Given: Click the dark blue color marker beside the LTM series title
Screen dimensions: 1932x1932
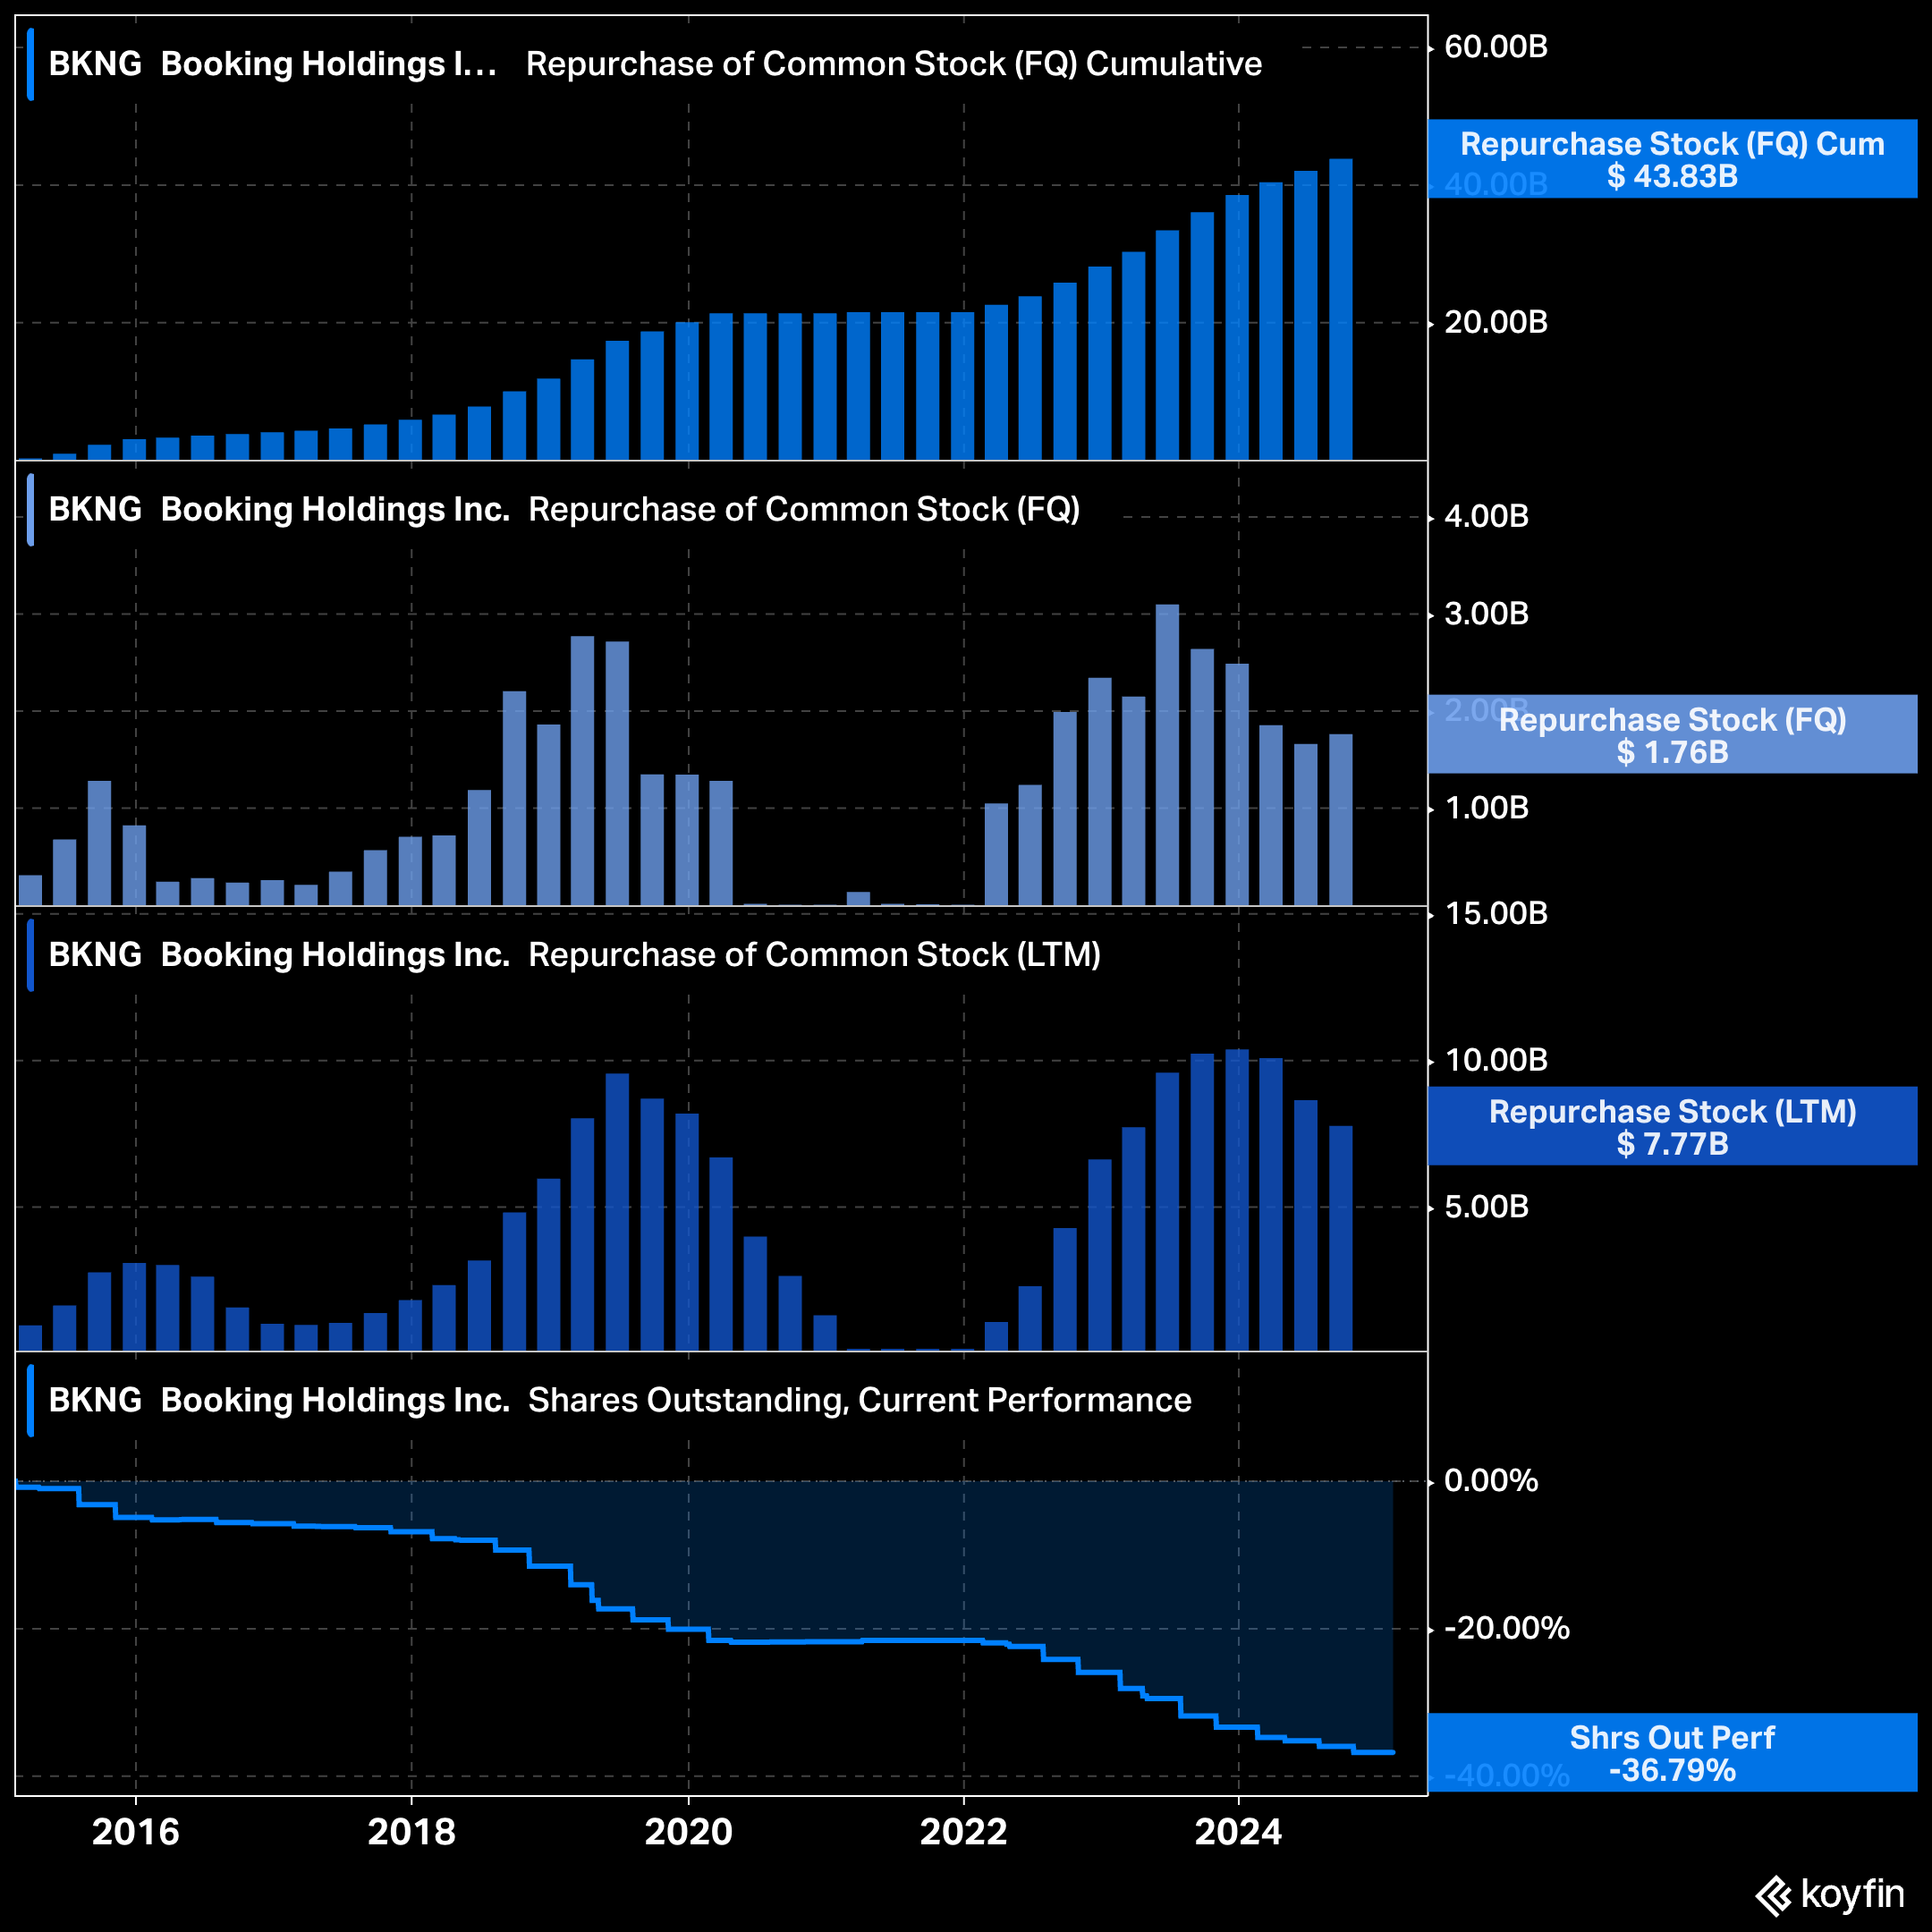Looking at the screenshot, I should click(31, 955).
